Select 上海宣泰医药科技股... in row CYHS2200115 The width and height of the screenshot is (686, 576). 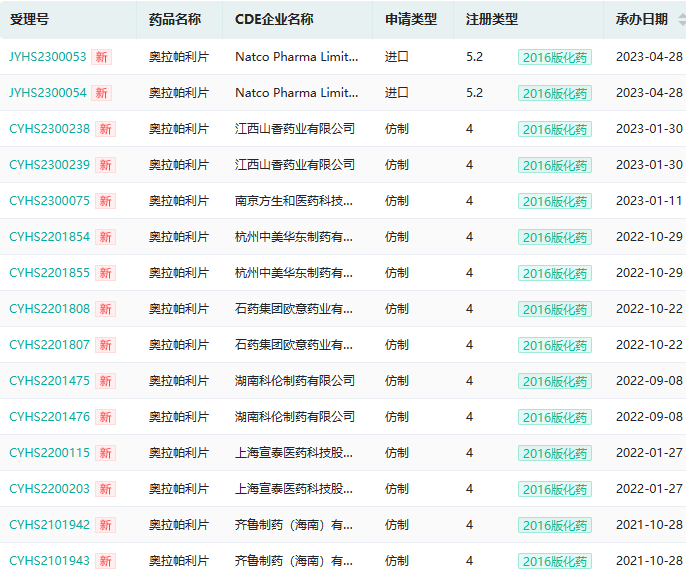[x=294, y=453]
